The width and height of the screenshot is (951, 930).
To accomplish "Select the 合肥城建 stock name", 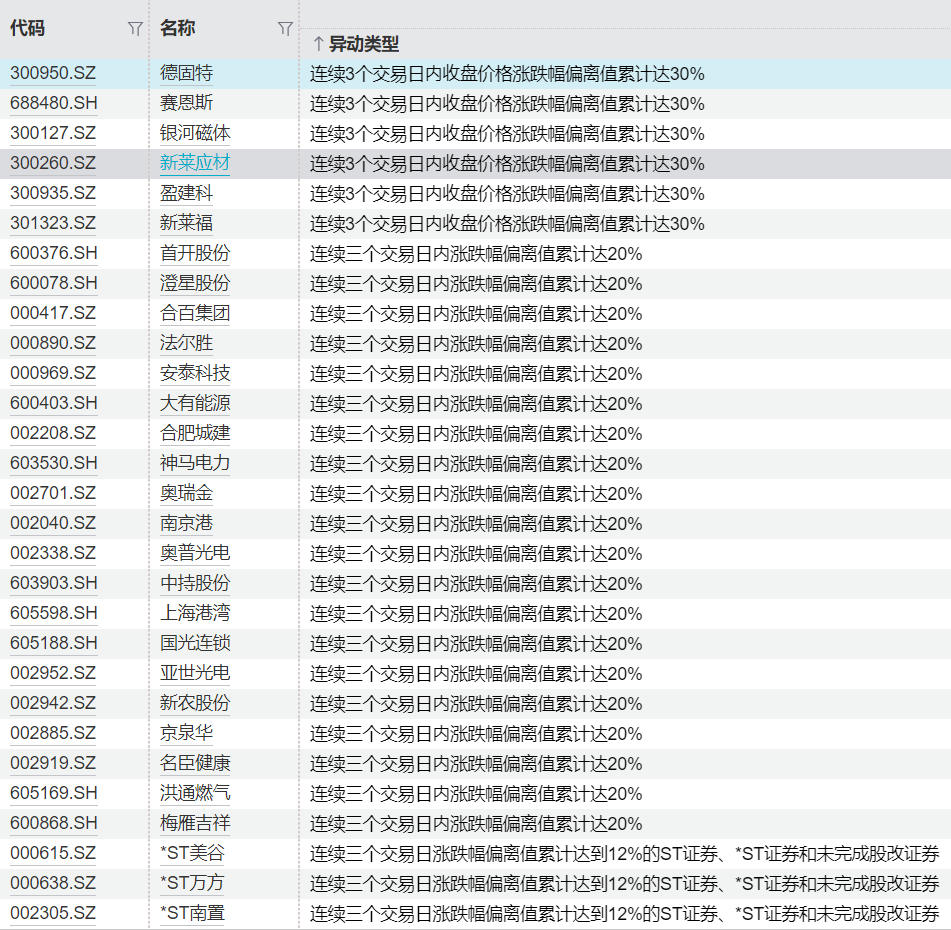I will pos(195,433).
